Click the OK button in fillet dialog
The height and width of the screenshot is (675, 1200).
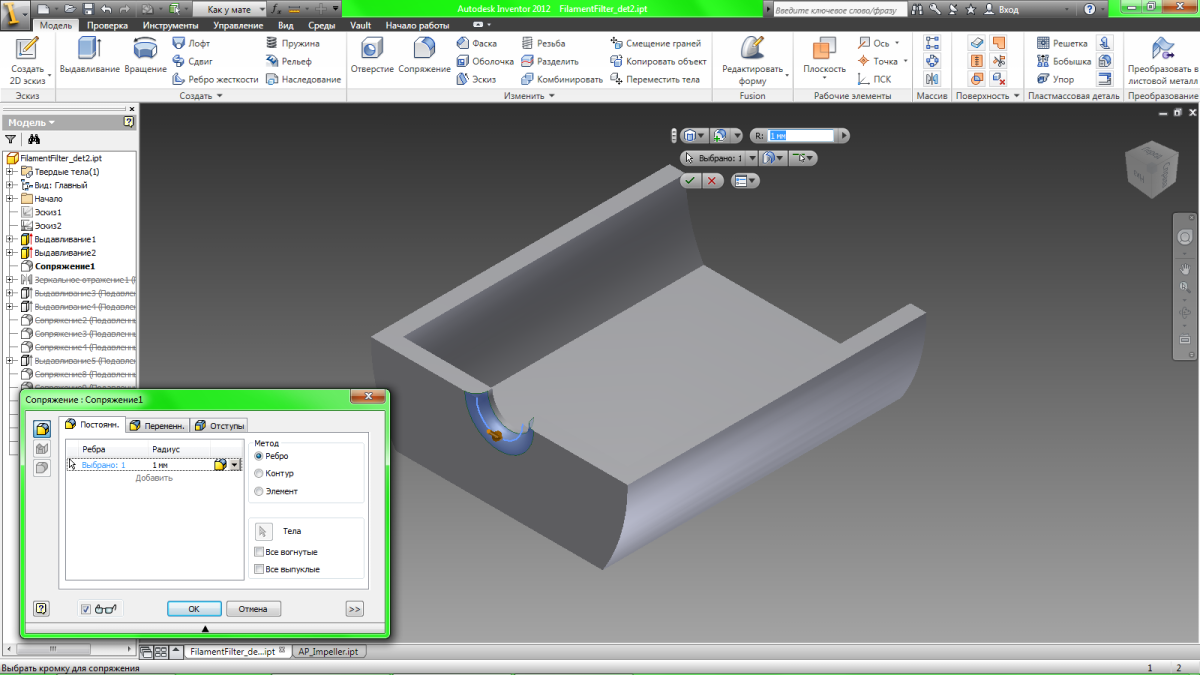point(194,608)
